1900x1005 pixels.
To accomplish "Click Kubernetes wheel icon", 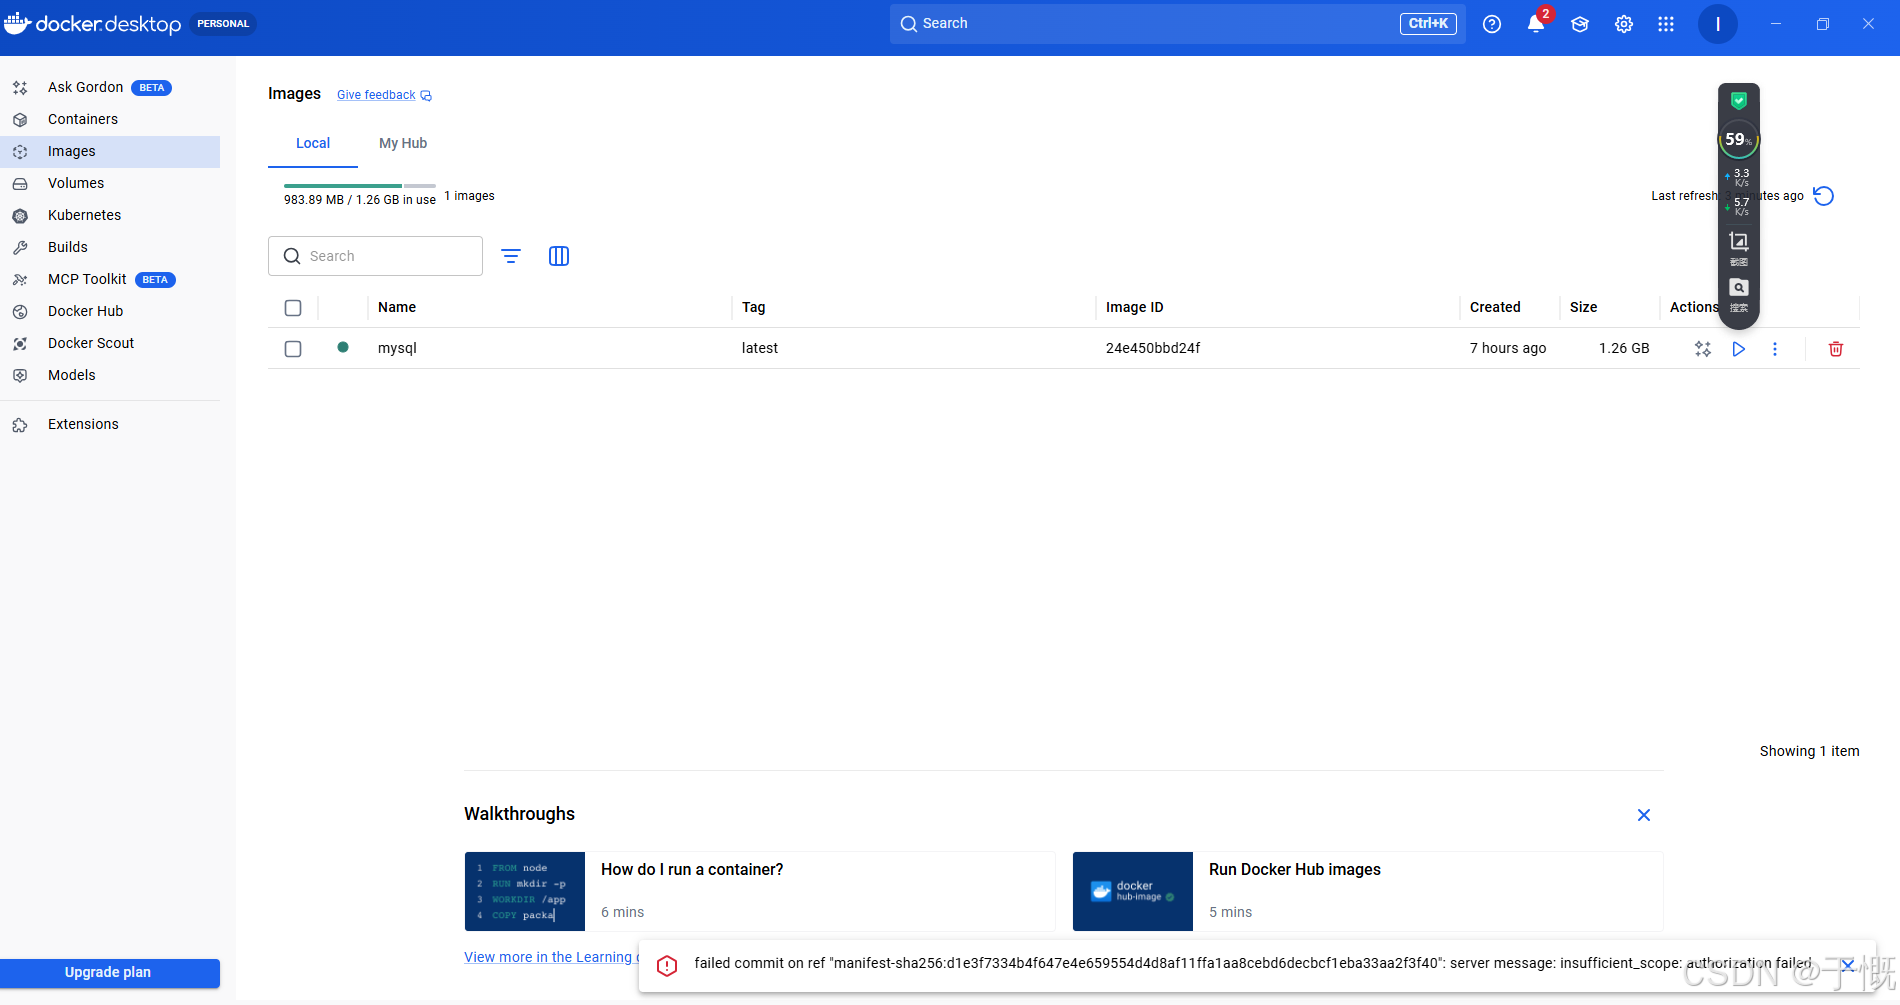I will [20, 216].
